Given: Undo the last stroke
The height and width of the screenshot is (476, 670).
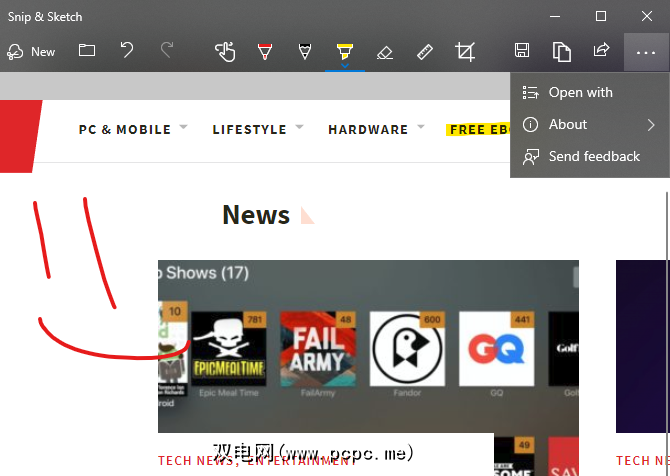Looking at the screenshot, I should tap(126, 50).
